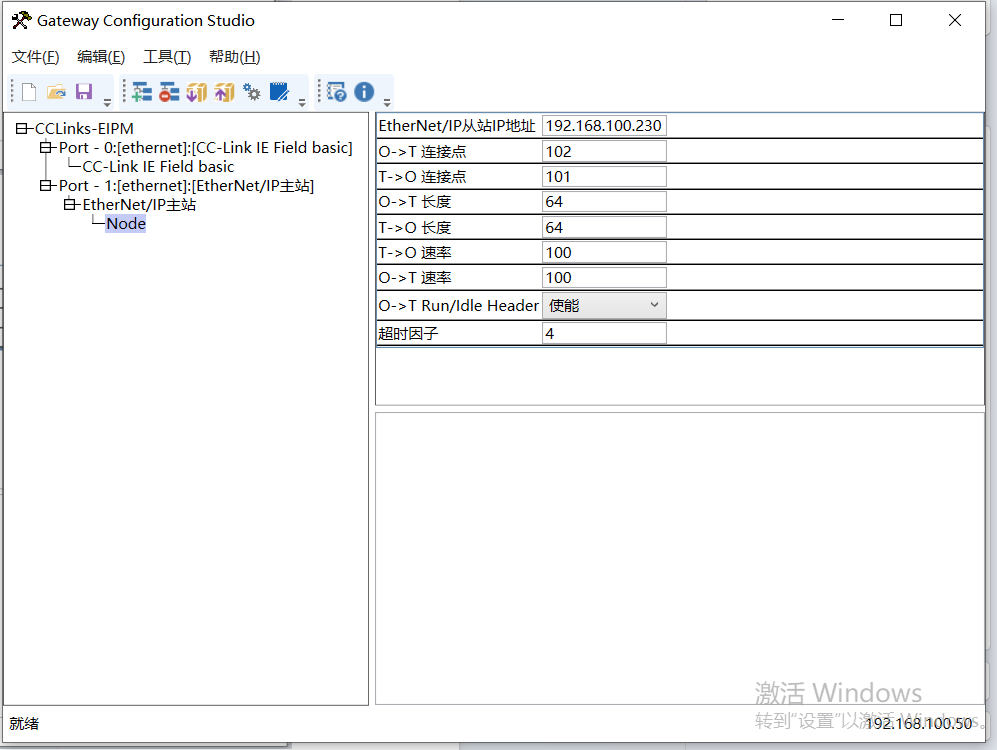The width and height of the screenshot is (997, 750).
Task: Click the O->T 连接点 field with 102
Action: pos(604,151)
